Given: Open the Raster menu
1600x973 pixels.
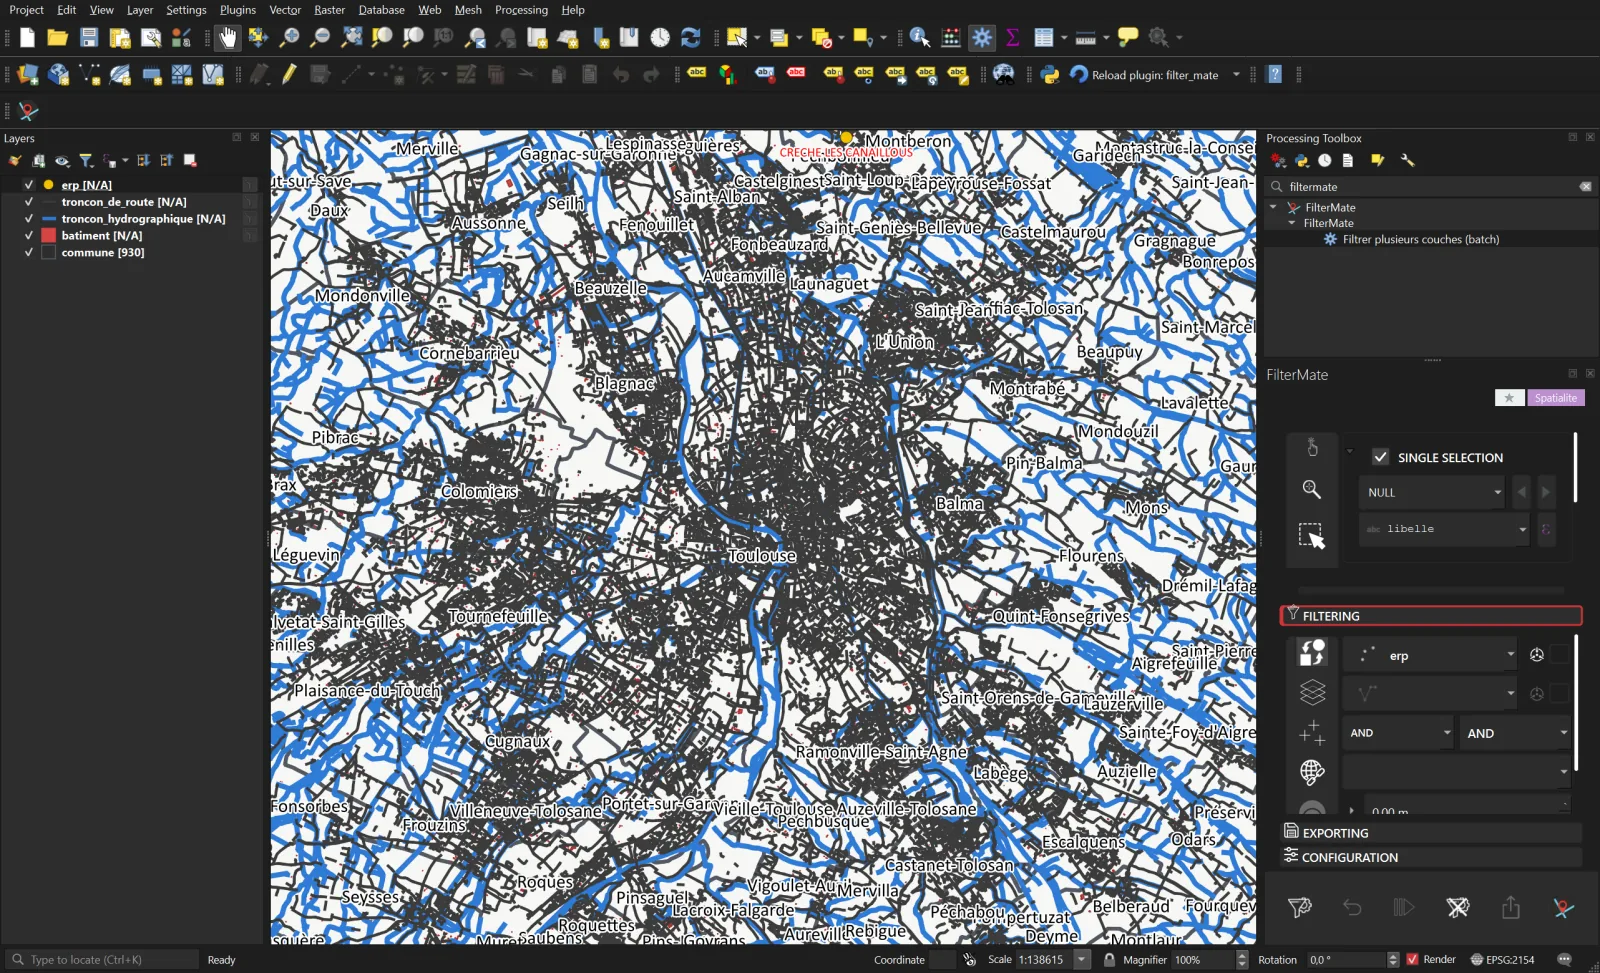Looking at the screenshot, I should [330, 10].
